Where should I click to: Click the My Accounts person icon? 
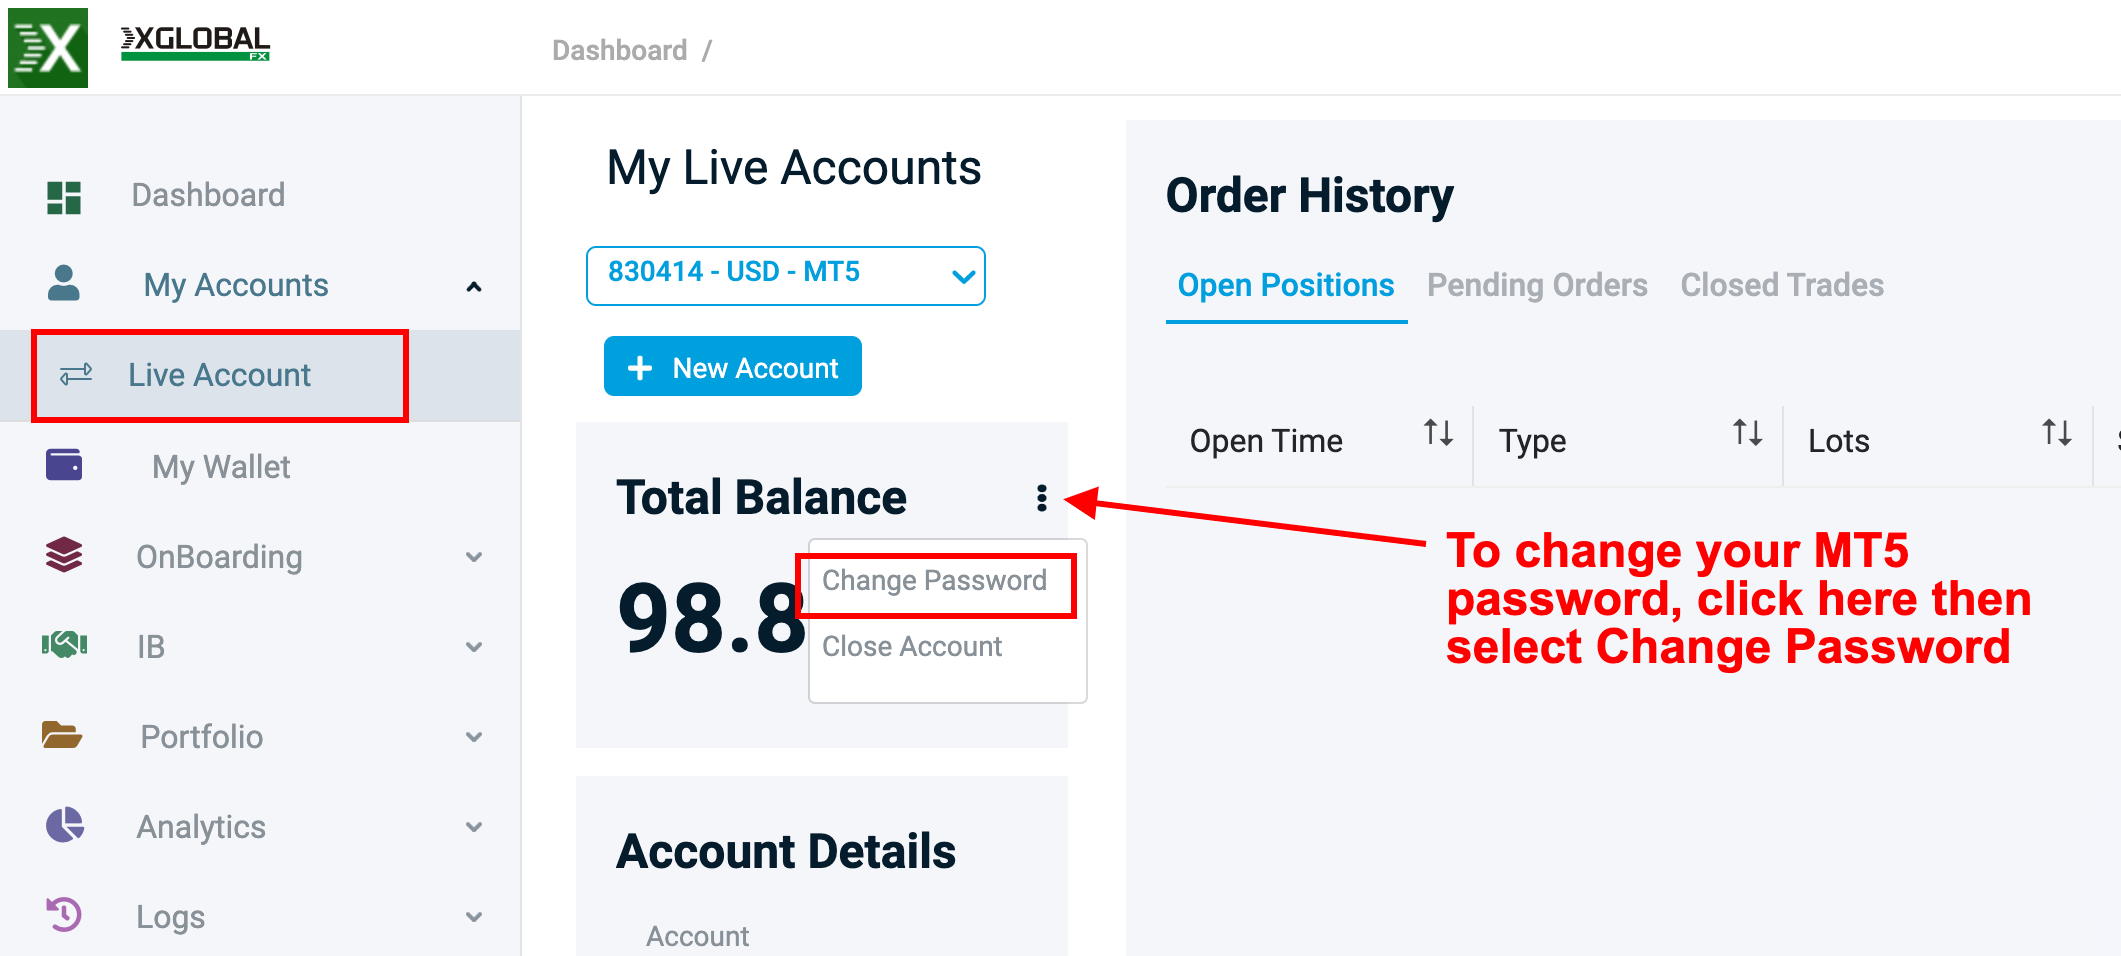click(x=64, y=284)
